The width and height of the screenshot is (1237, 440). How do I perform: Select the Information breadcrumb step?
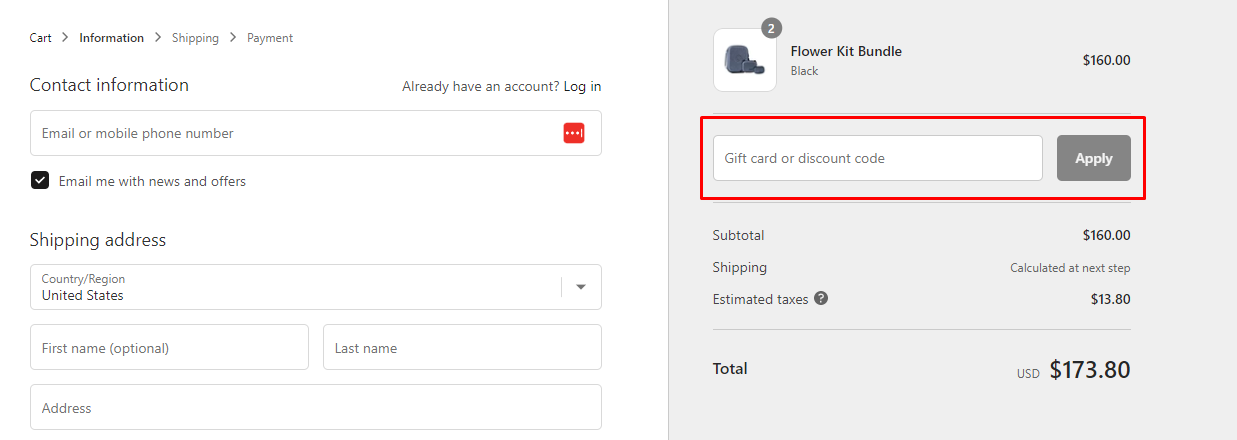112,38
